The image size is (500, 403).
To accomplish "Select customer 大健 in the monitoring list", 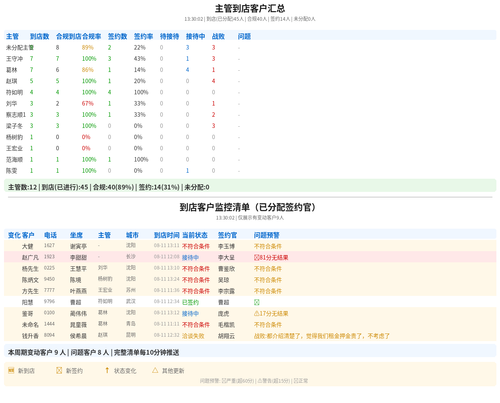I will (28, 246).
